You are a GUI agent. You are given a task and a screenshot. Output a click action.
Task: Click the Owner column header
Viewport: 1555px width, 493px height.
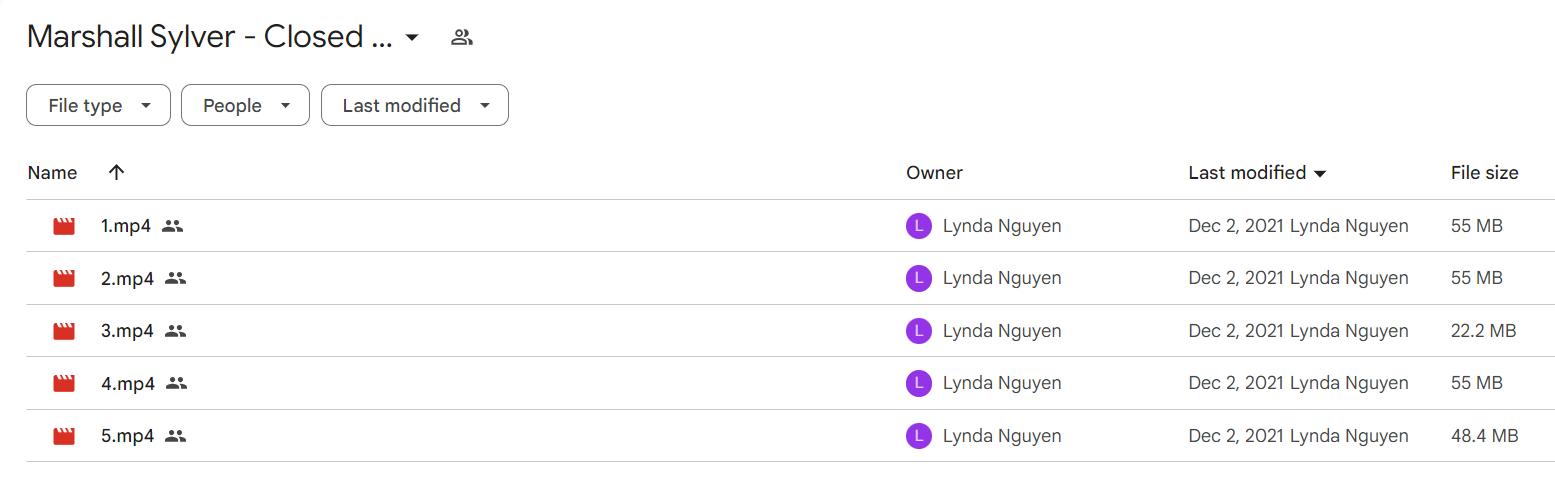[x=934, y=172]
